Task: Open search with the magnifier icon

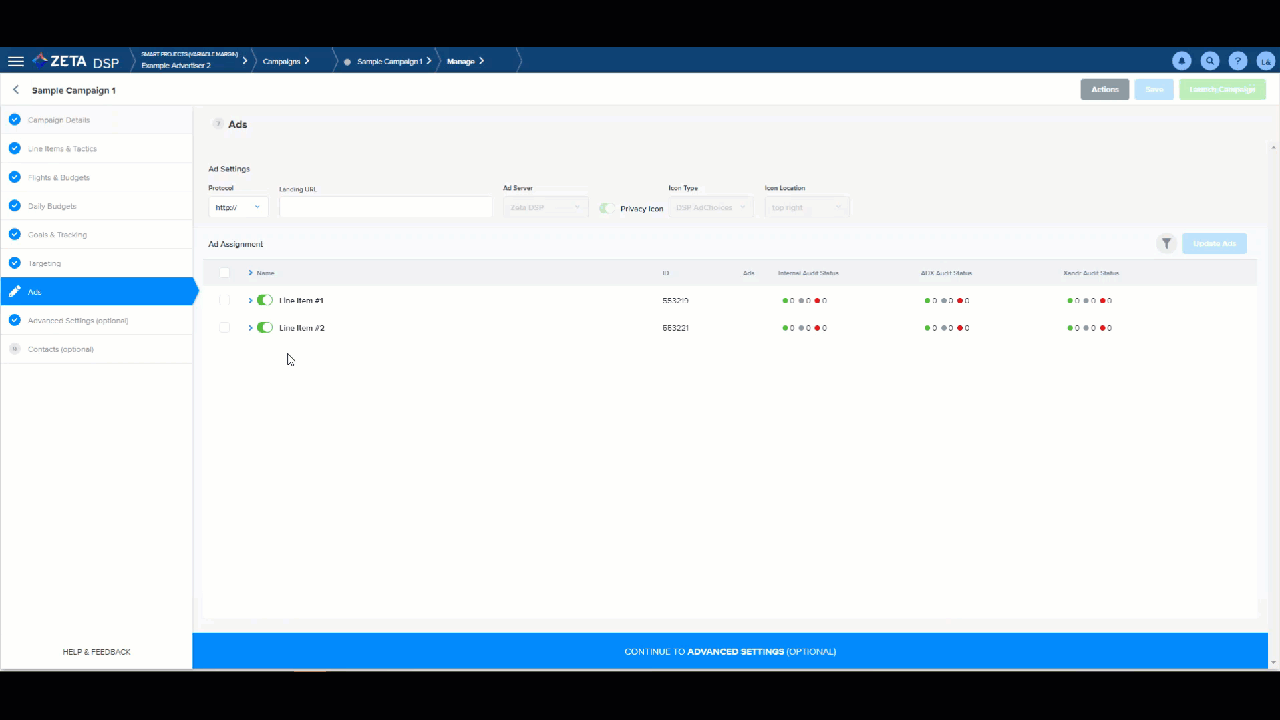Action: [x=1210, y=61]
